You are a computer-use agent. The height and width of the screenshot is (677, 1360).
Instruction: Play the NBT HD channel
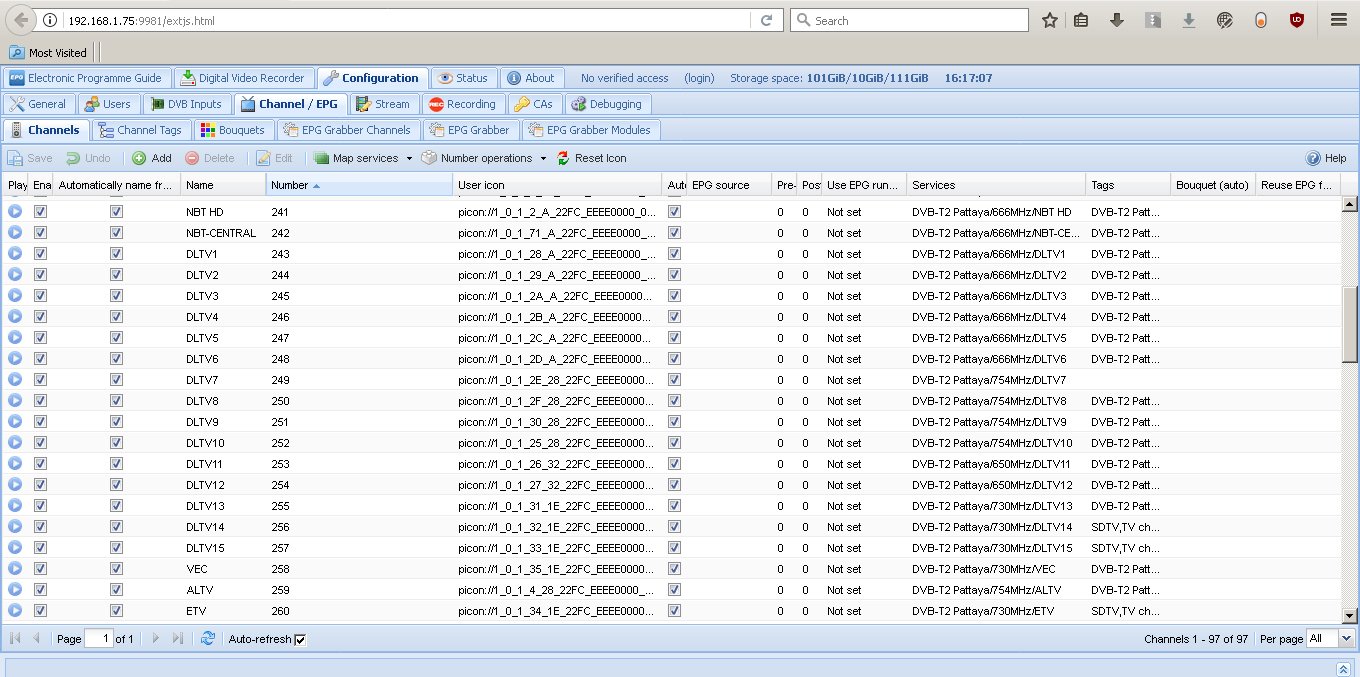point(15,212)
